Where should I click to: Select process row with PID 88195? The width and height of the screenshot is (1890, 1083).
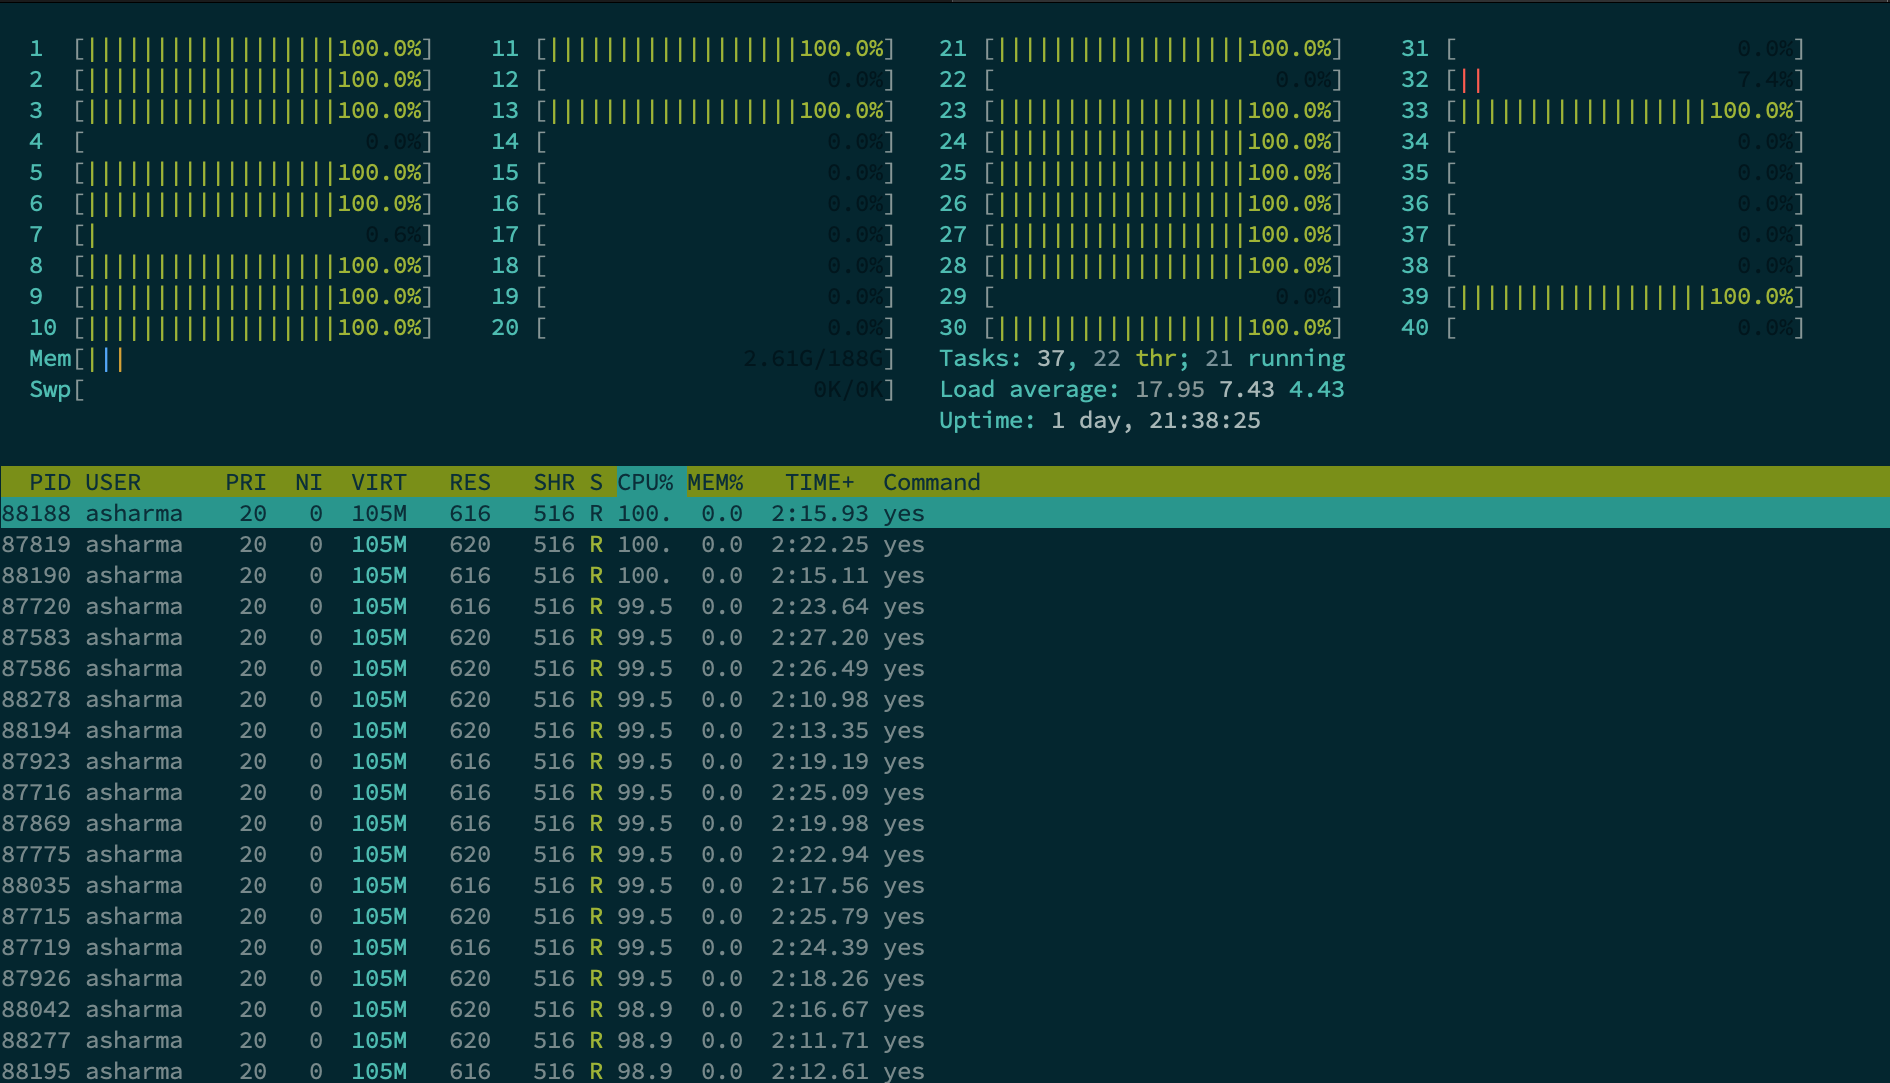[x=945, y=1070]
